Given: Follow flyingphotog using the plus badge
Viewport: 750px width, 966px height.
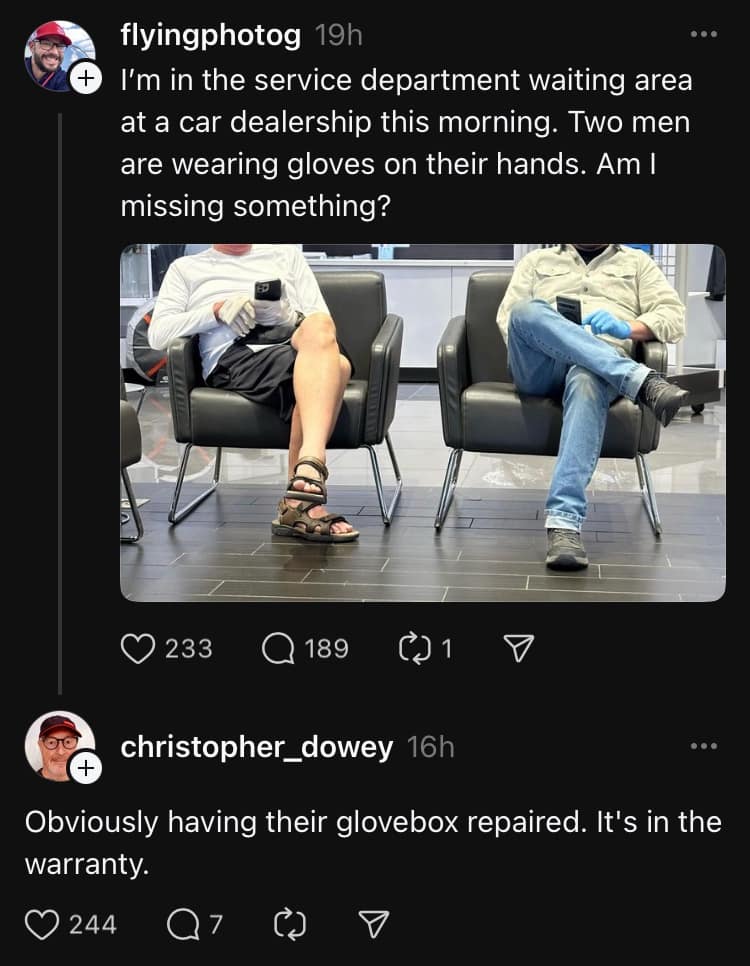Looking at the screenshot, I should tap(86, 77).
